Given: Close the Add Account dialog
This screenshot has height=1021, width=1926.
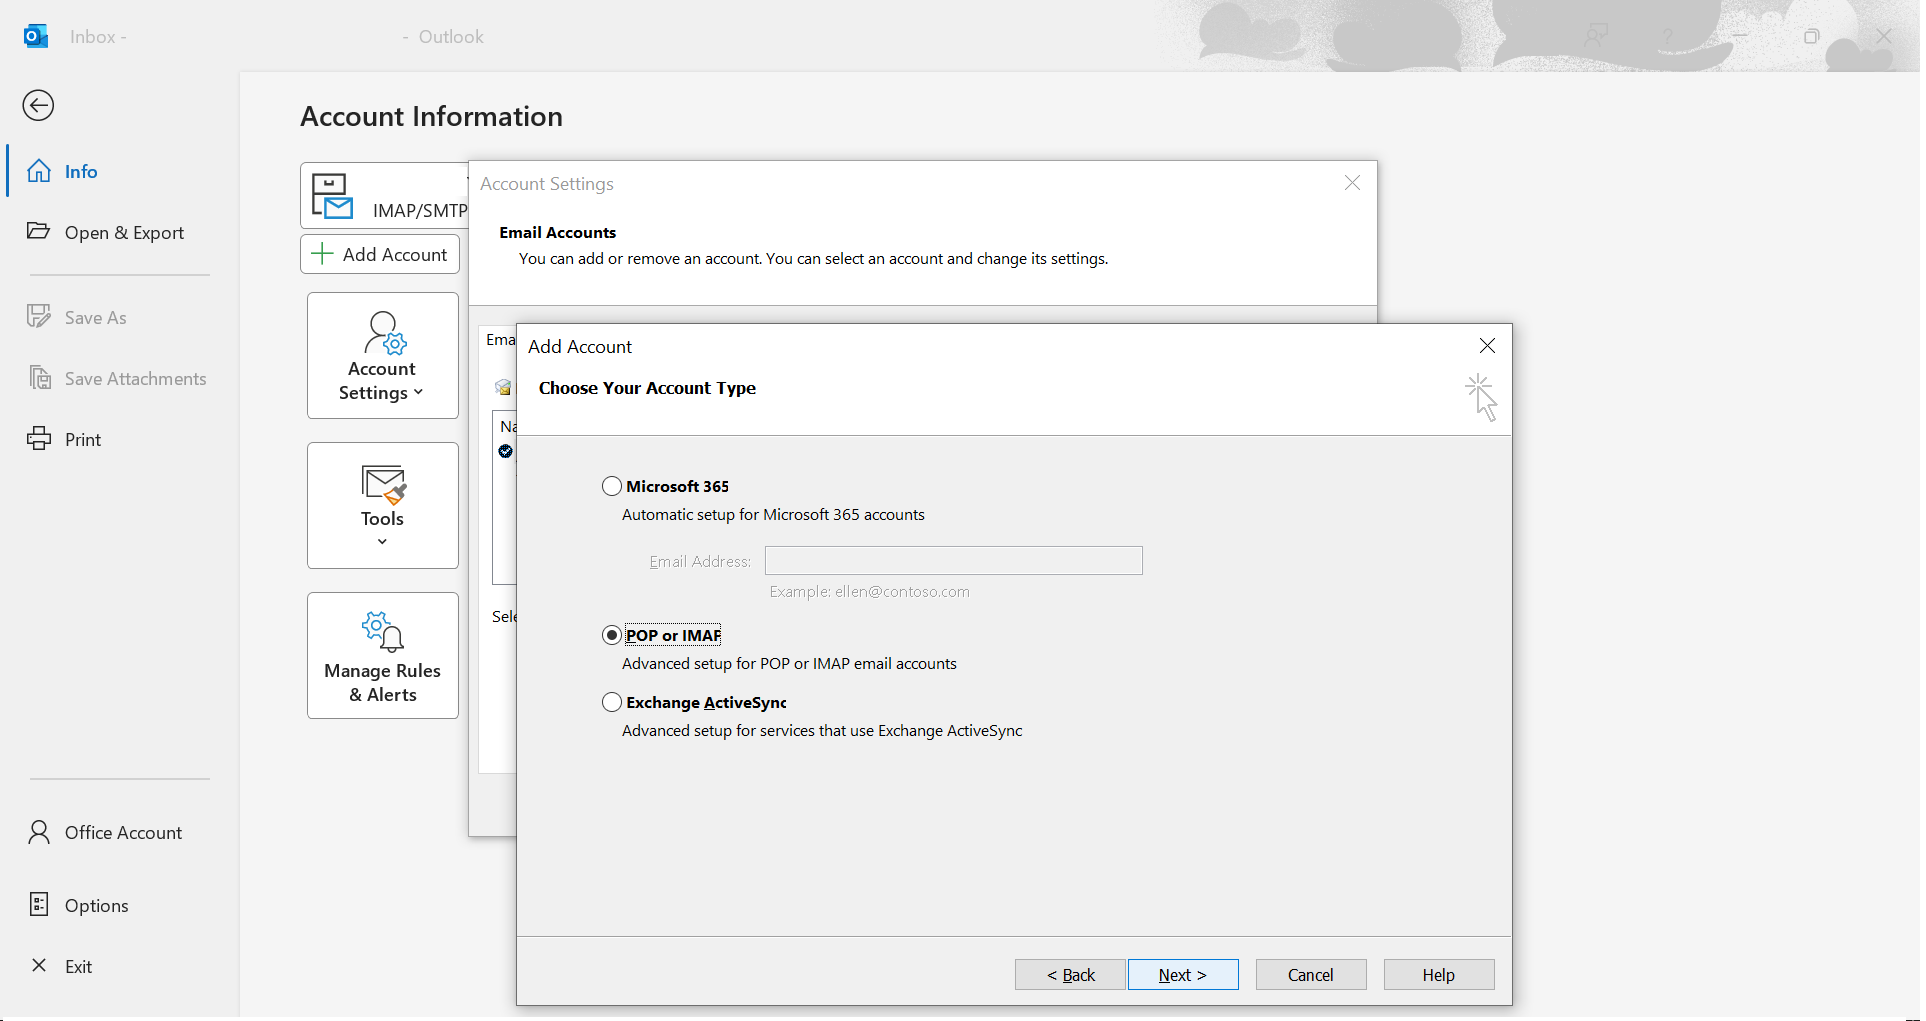Looking at the screenshot, I should (1487, 346).
